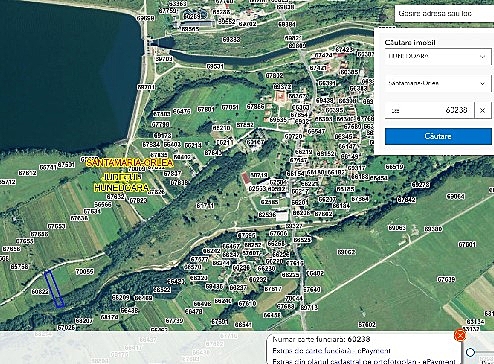
Task: Clear the cadastral number with the X icon
Action: (482, 110)
